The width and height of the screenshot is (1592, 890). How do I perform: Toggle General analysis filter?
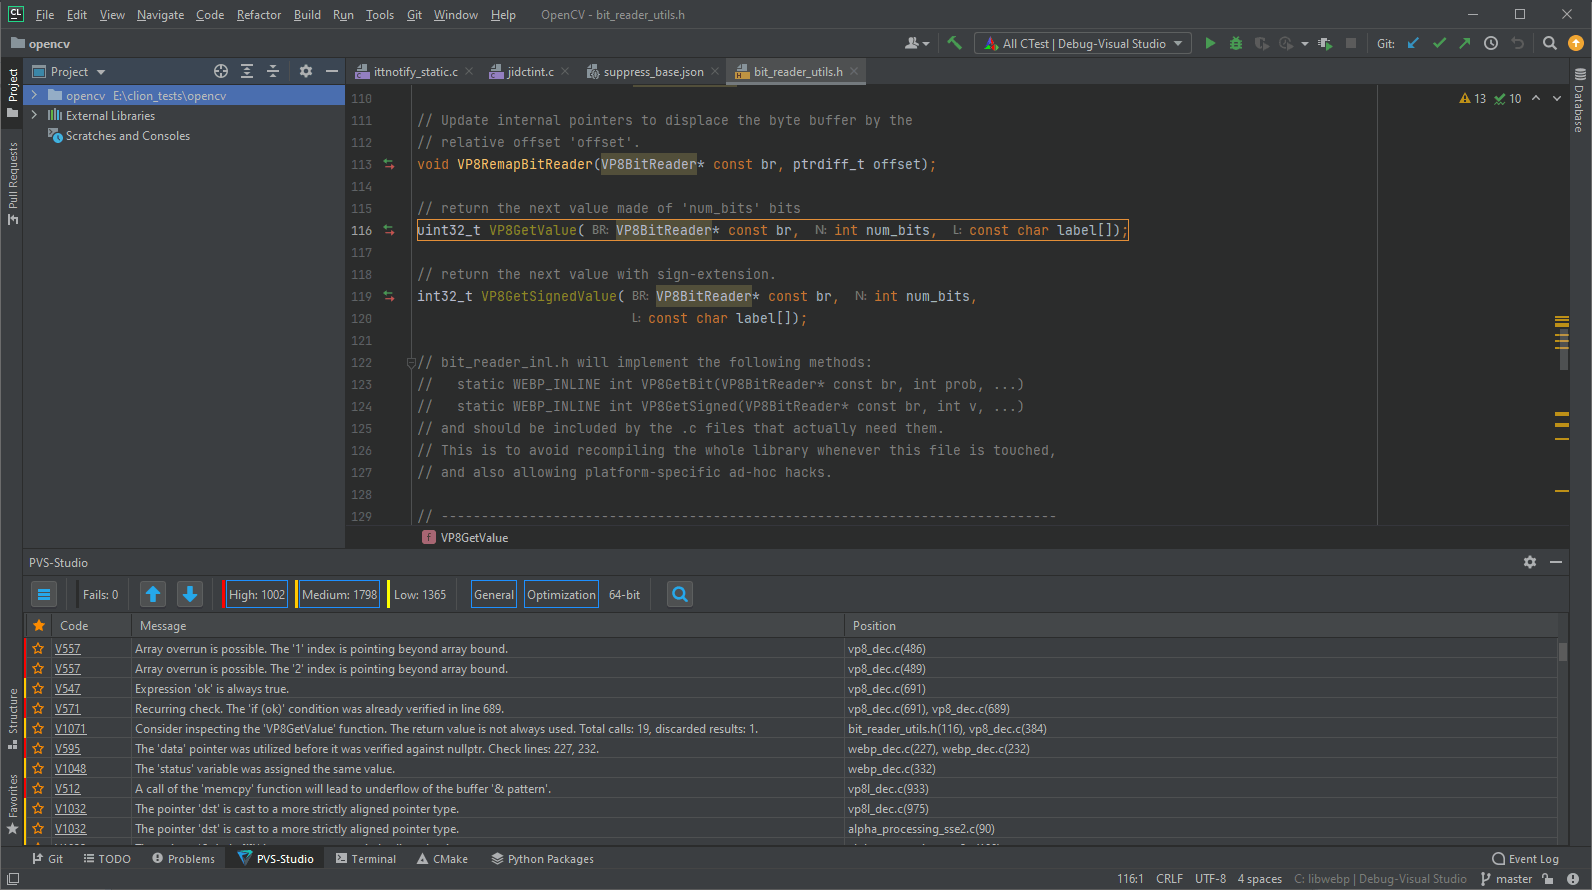pos(494,594)
